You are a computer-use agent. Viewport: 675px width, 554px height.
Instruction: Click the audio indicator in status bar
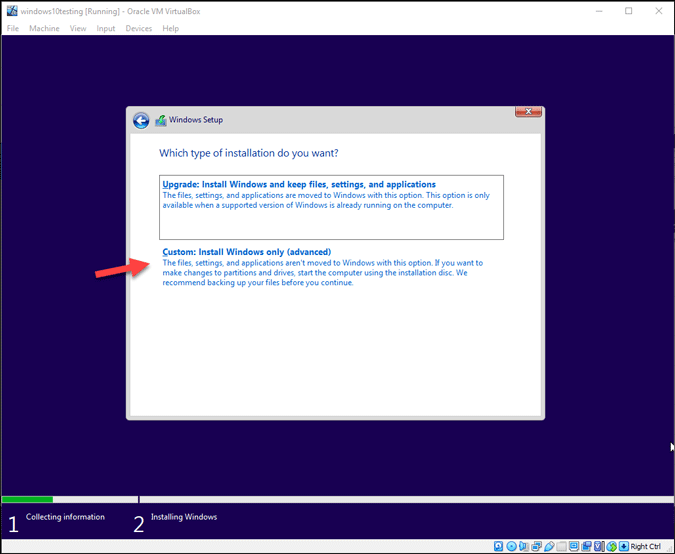click(x=523, y=546)
